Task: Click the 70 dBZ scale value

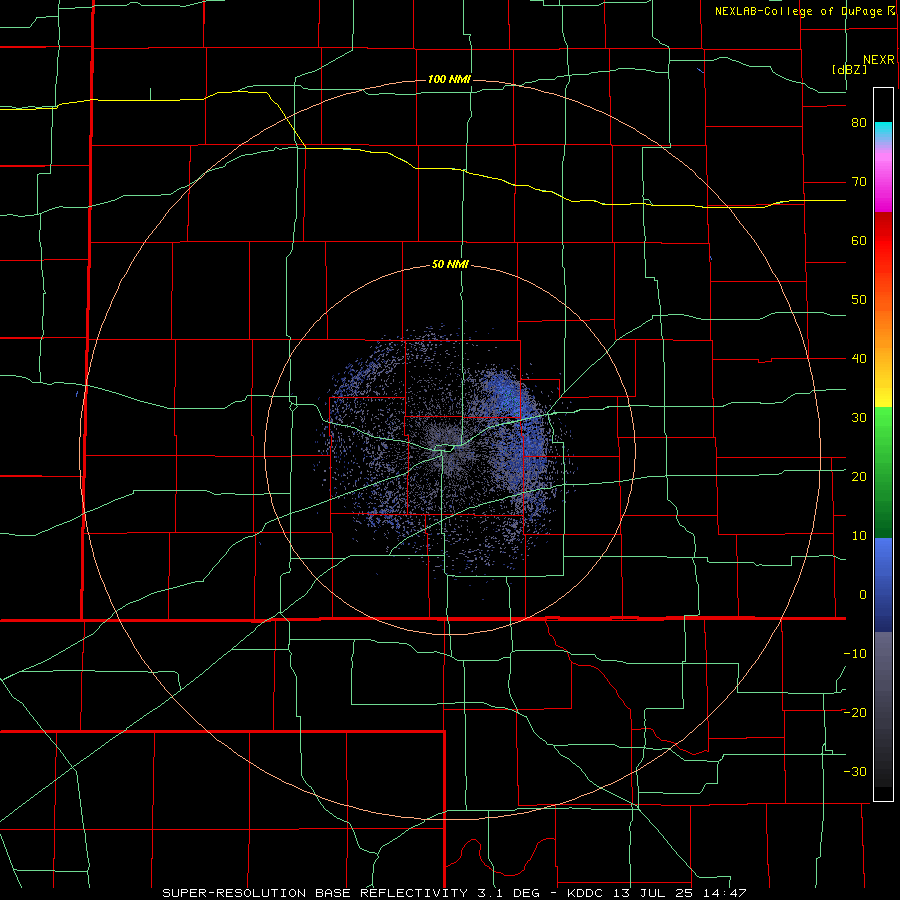Action: point(859,182)
